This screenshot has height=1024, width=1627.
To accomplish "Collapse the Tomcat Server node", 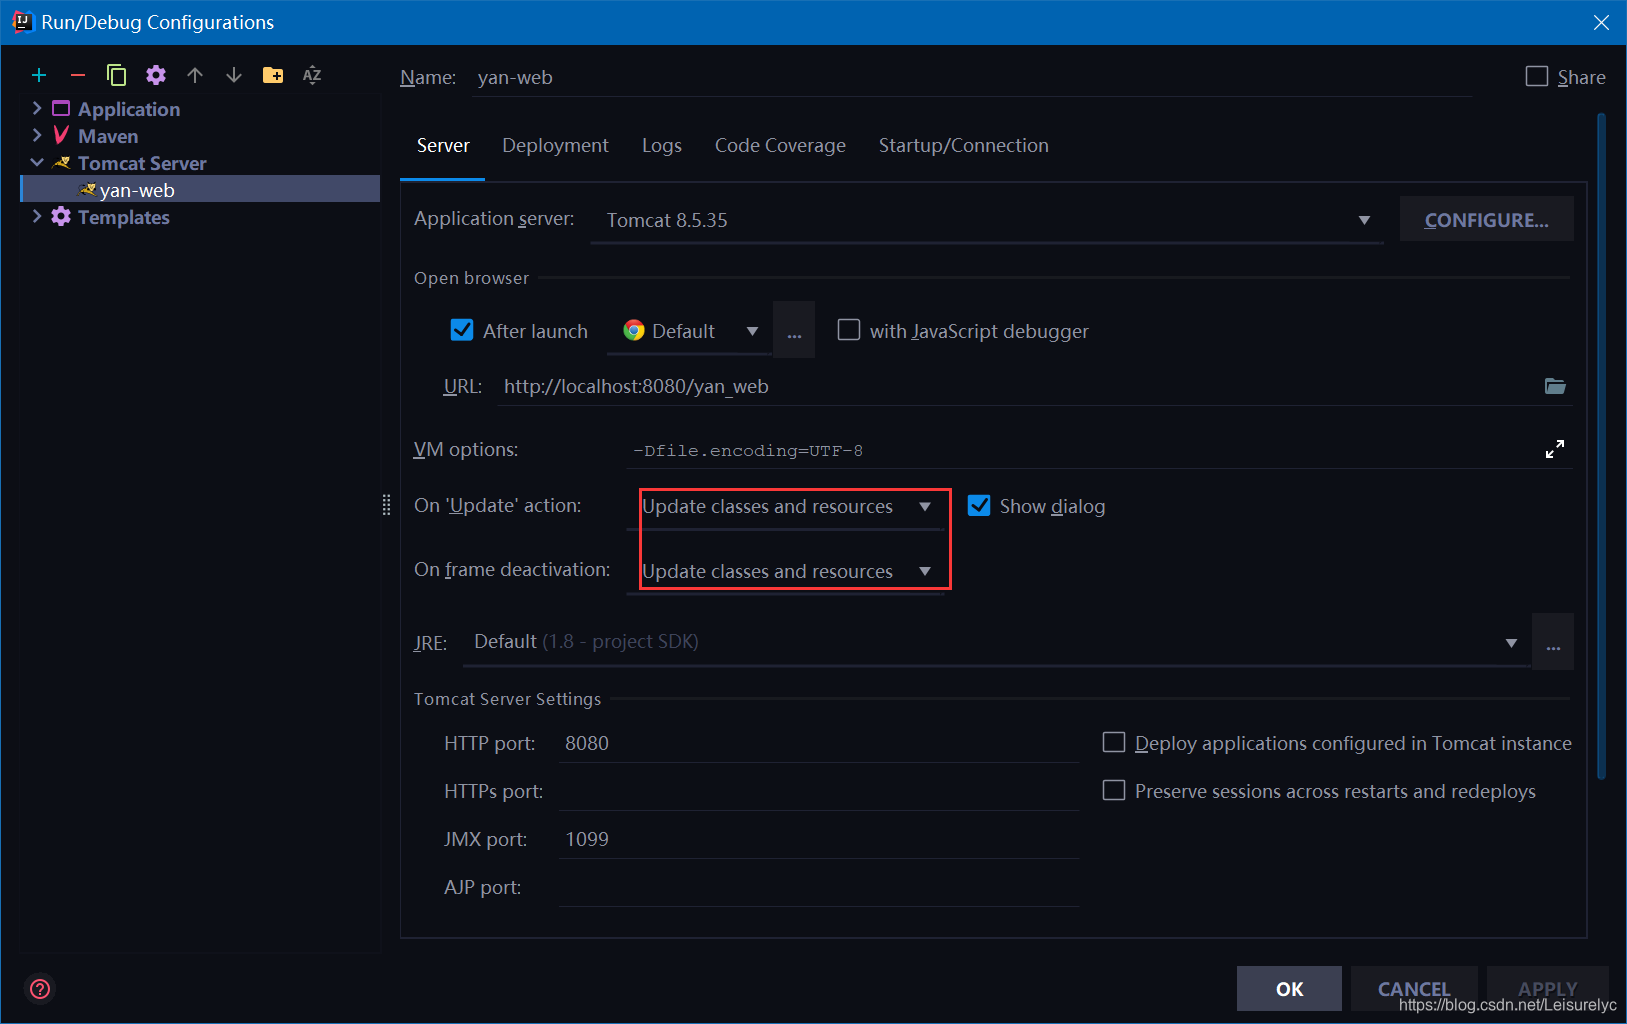I will 37,162.
